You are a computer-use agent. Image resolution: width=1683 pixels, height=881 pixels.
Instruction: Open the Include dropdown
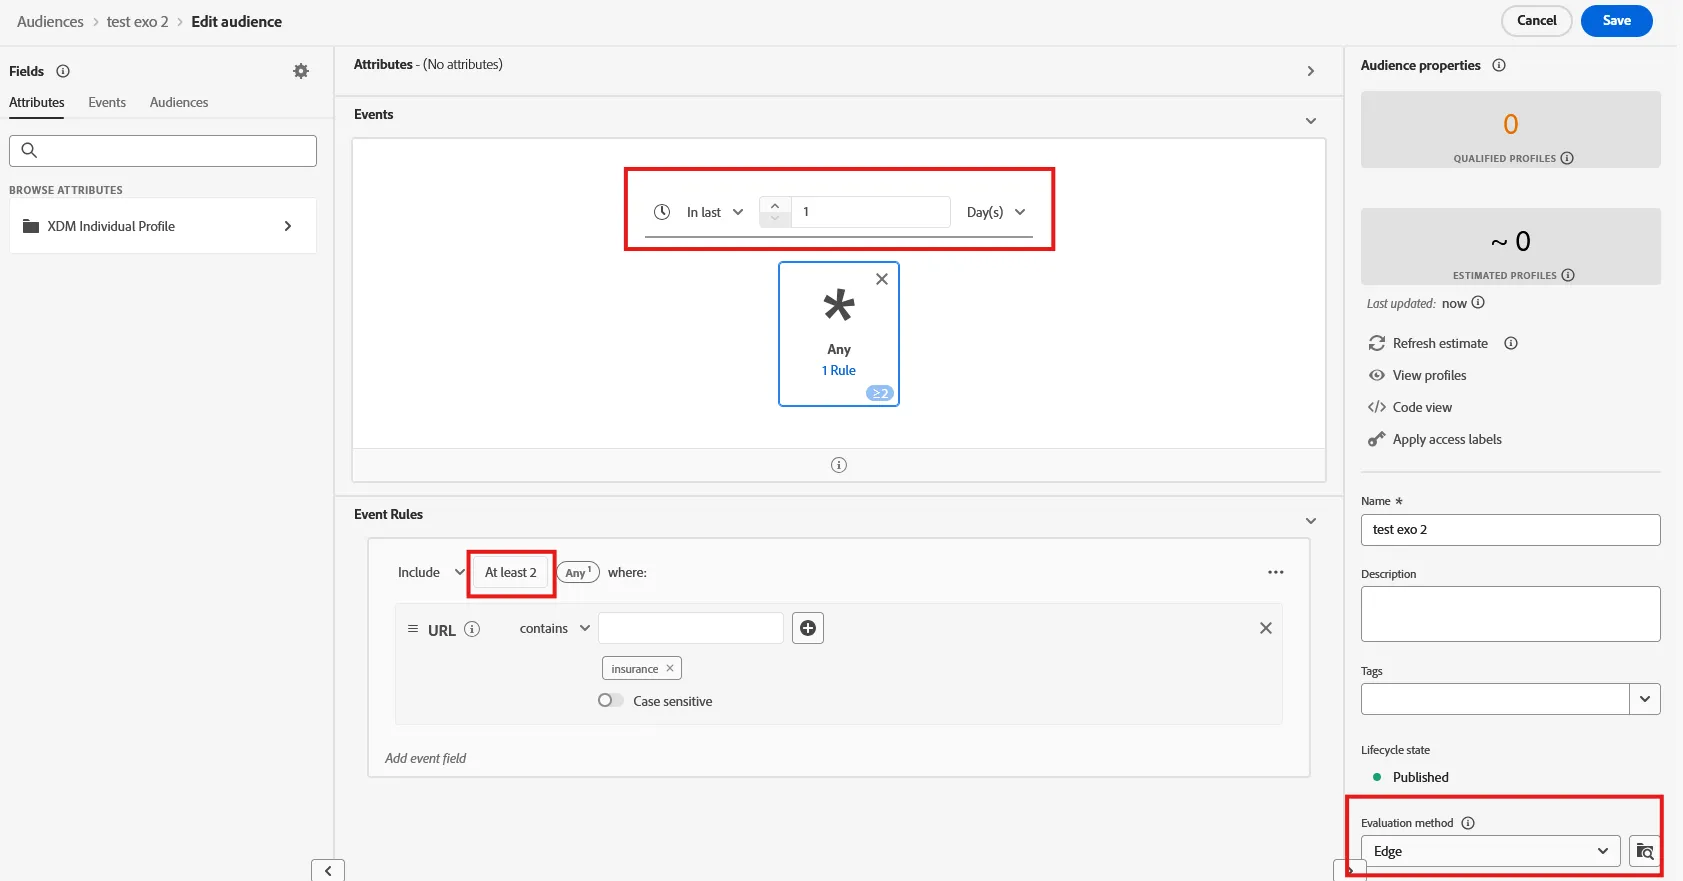[x=431, y=572]
